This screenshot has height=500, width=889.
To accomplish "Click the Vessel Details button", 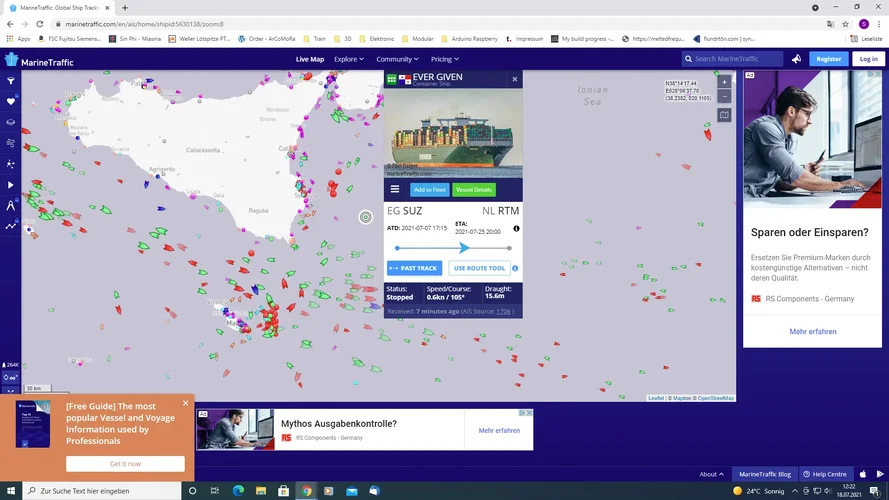I will click(x=474, y=189).
